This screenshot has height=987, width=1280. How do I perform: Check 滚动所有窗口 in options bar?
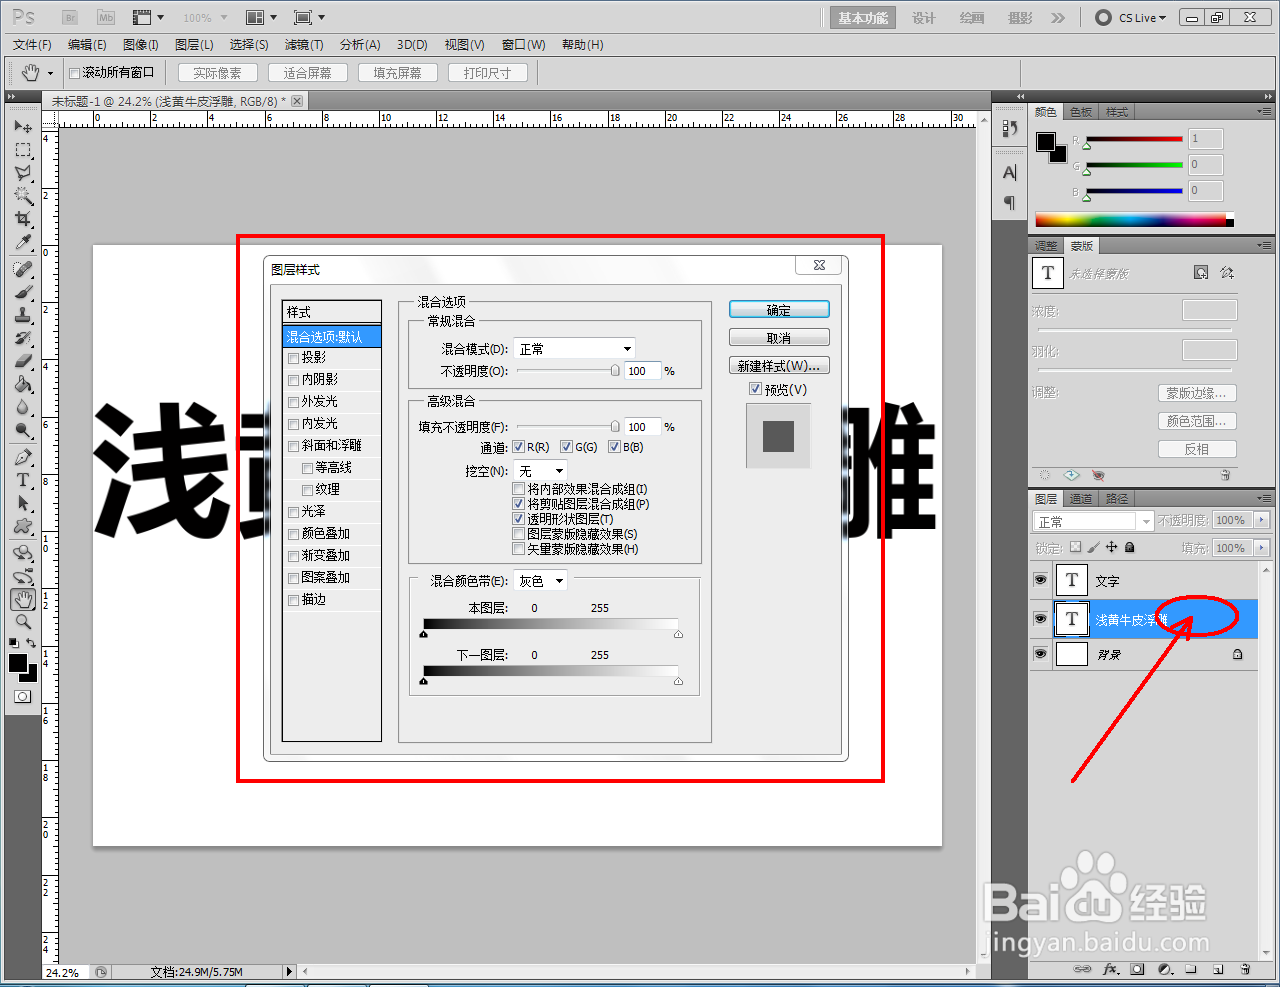pyautogui.click(x=74, y=73)
